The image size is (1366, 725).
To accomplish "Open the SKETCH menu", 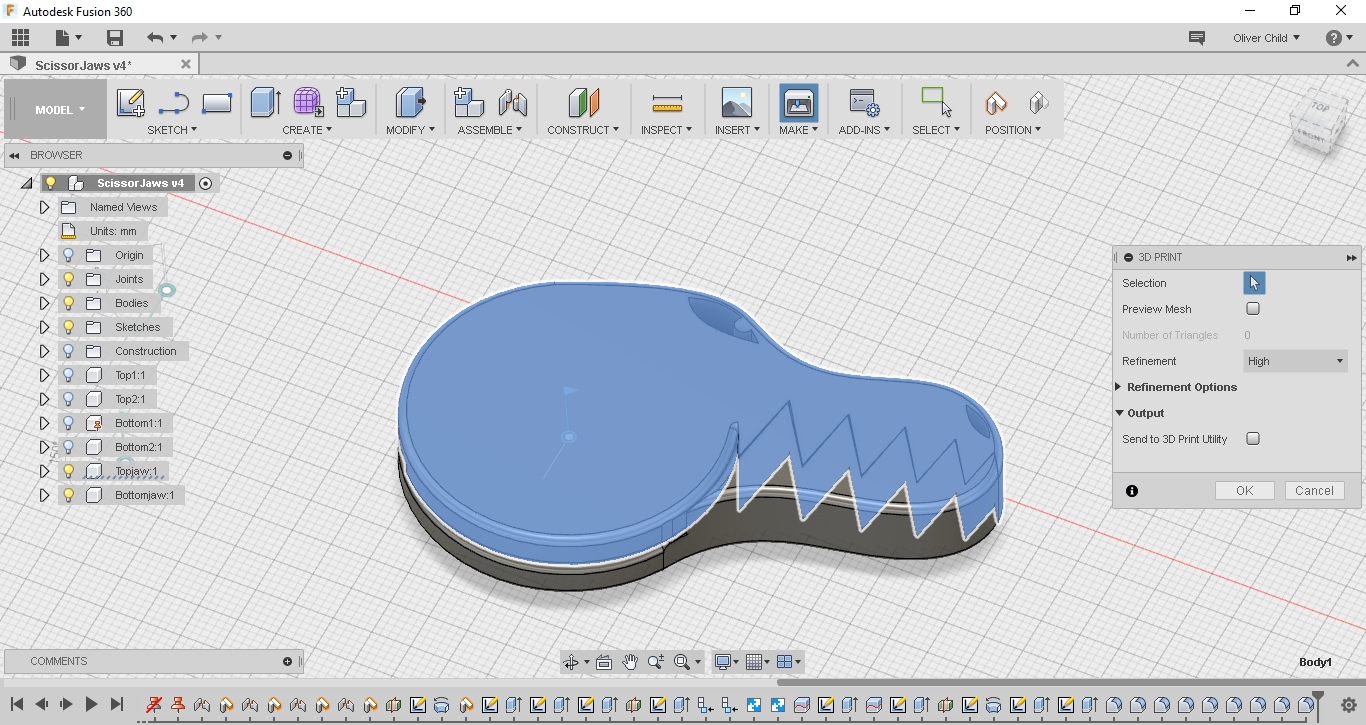I will click(172, 130).
